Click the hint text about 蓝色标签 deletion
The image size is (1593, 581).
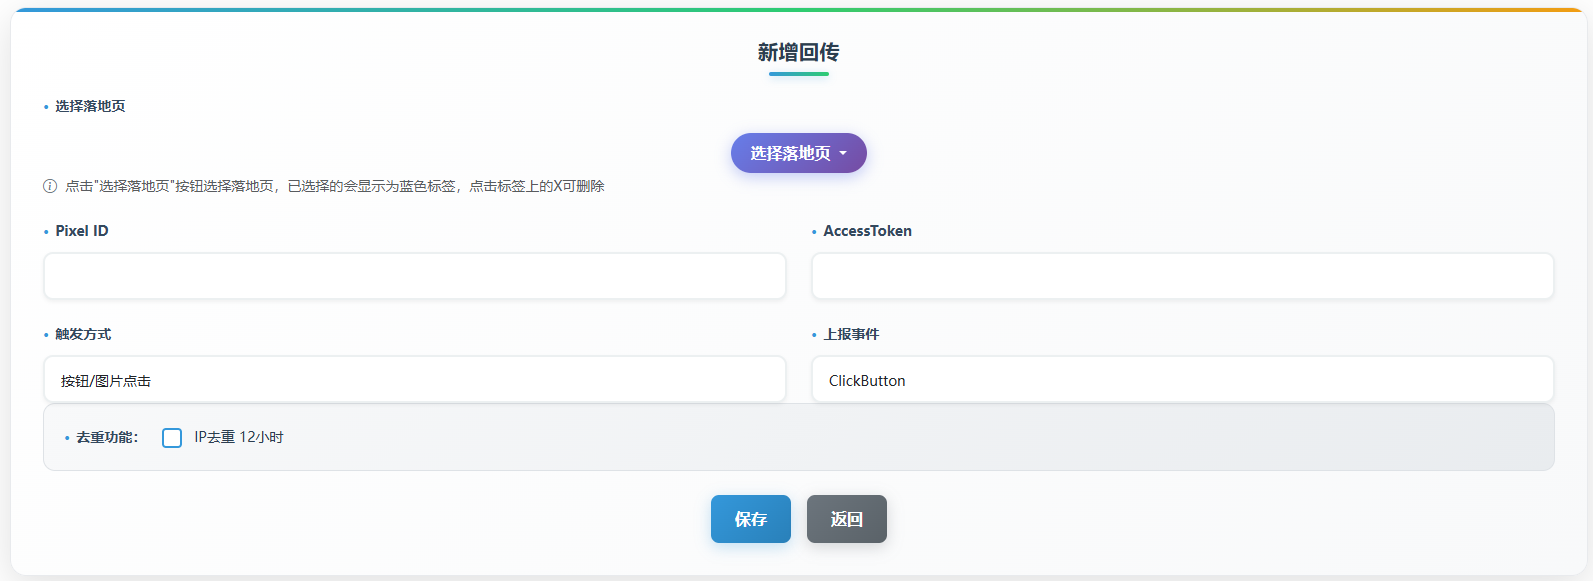[335, 186]
